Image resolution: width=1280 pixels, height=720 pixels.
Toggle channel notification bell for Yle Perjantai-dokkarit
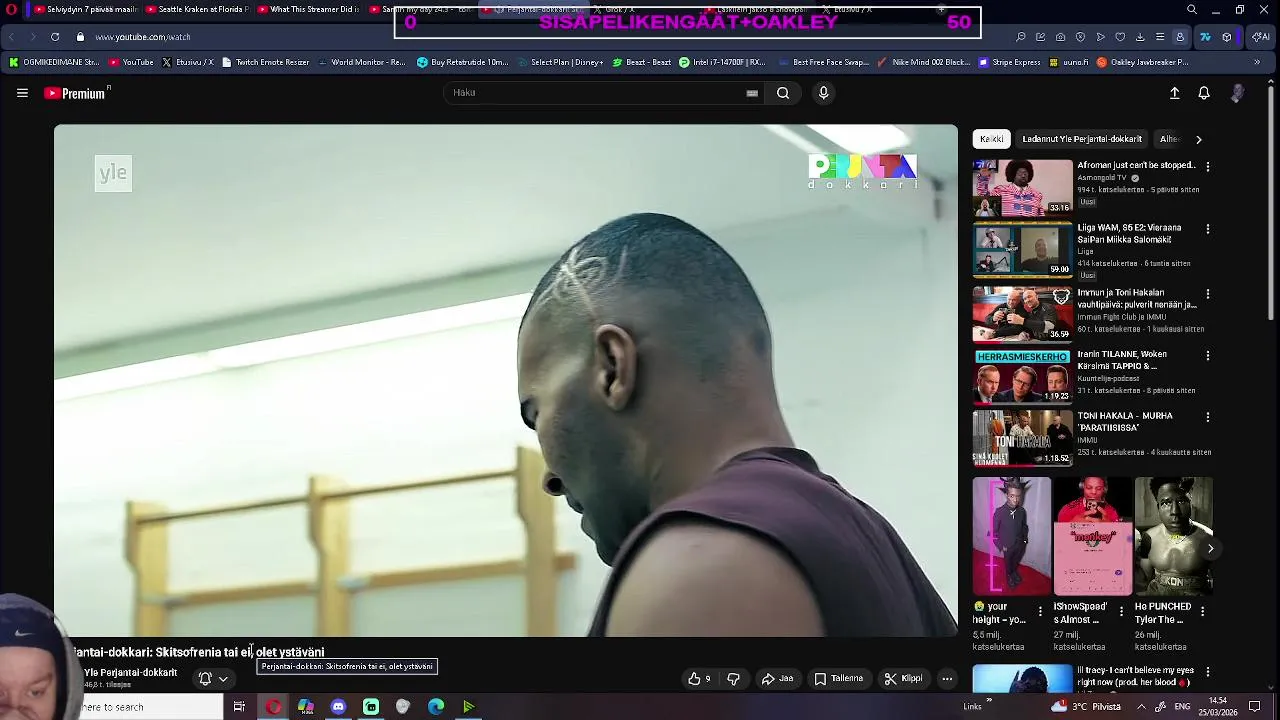(x=205, y=679)
